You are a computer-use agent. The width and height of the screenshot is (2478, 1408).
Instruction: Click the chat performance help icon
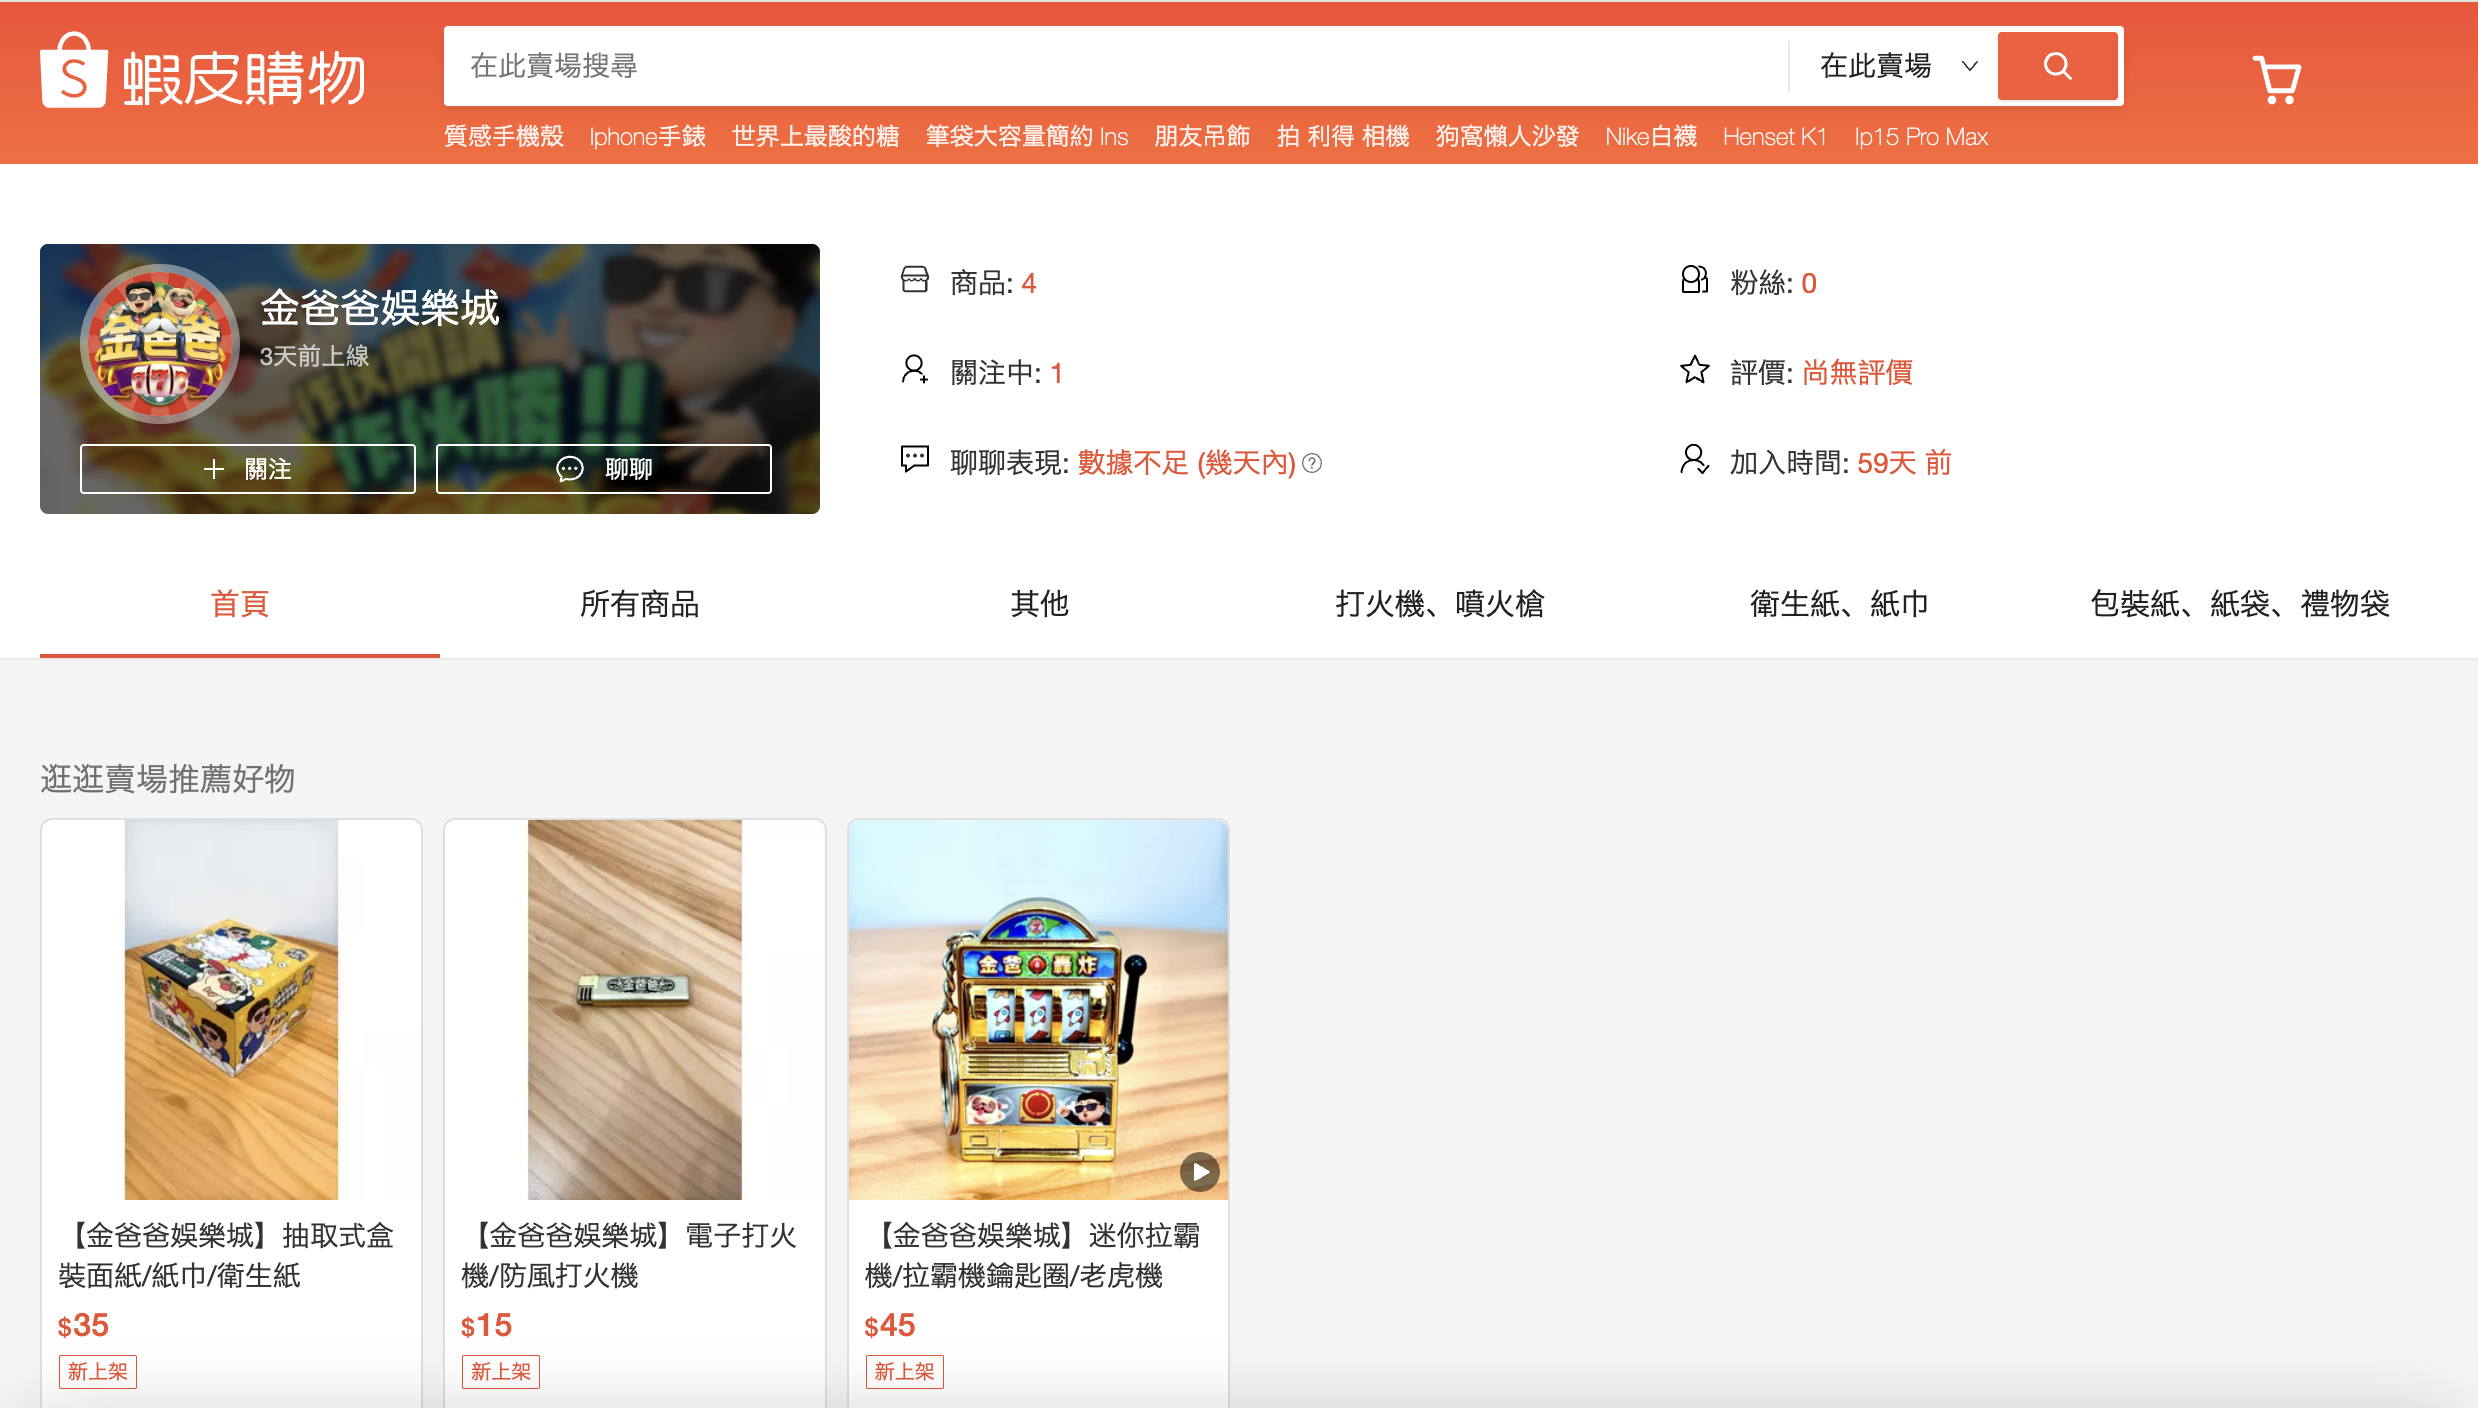1312,463
